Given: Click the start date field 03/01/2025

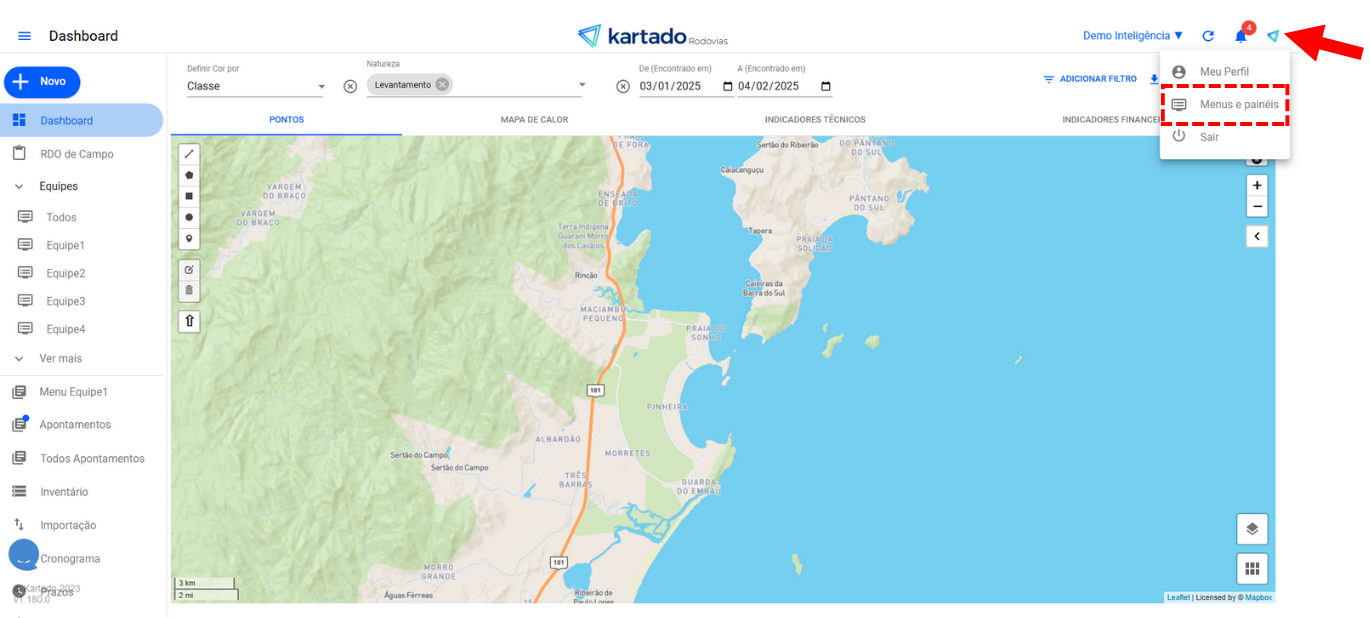Looking at the screenshot, I should tap(677, 86).
